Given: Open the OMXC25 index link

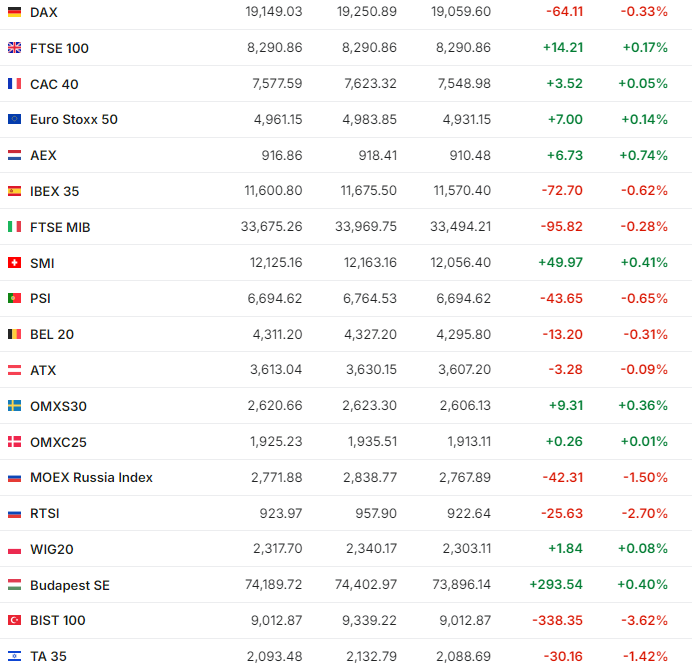Looking at the screenshot, I should [57, 442].
